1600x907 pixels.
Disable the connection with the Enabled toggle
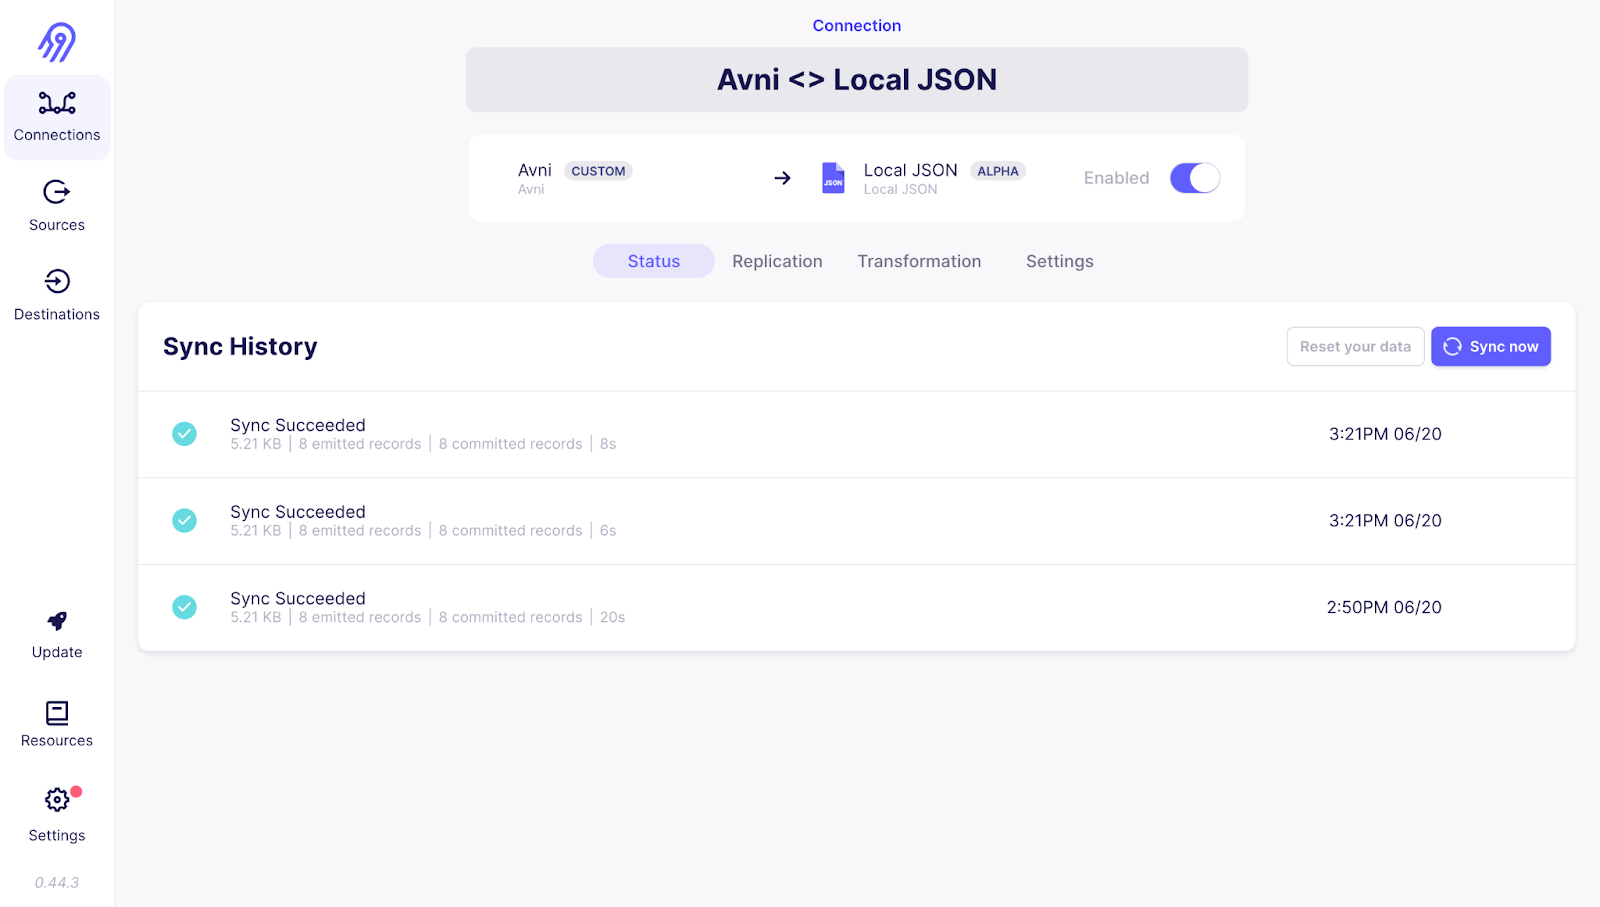click(1194, 178)
